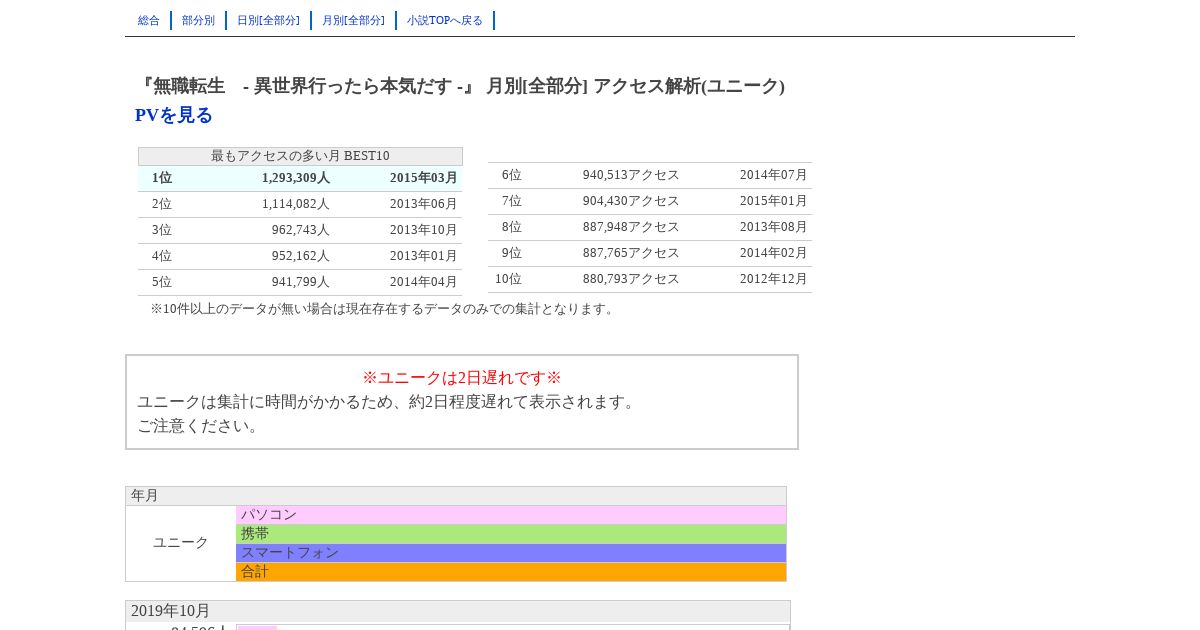Click the 最もアクセスの多い月 BEST10 header
This screenshot has width=1200, height=630.
pos(300,156)
